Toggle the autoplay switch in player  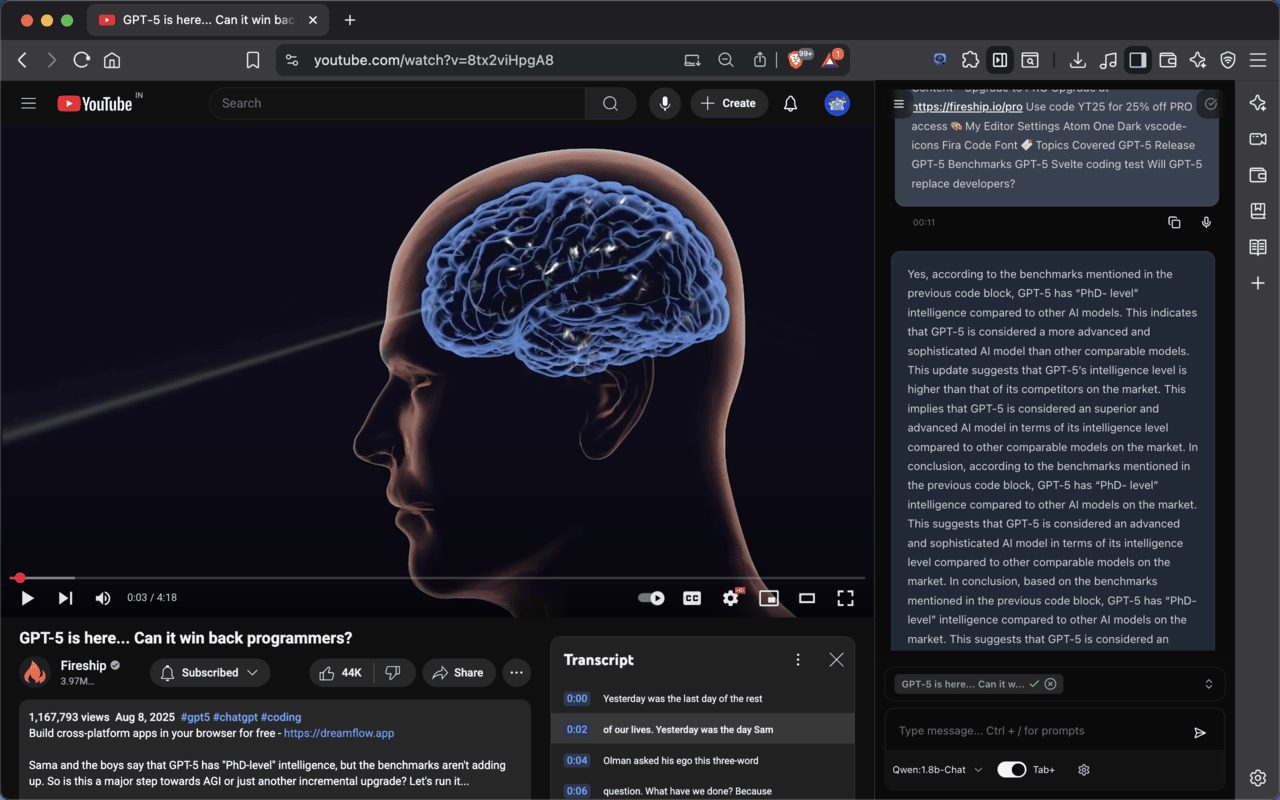(x=651, y=598)
